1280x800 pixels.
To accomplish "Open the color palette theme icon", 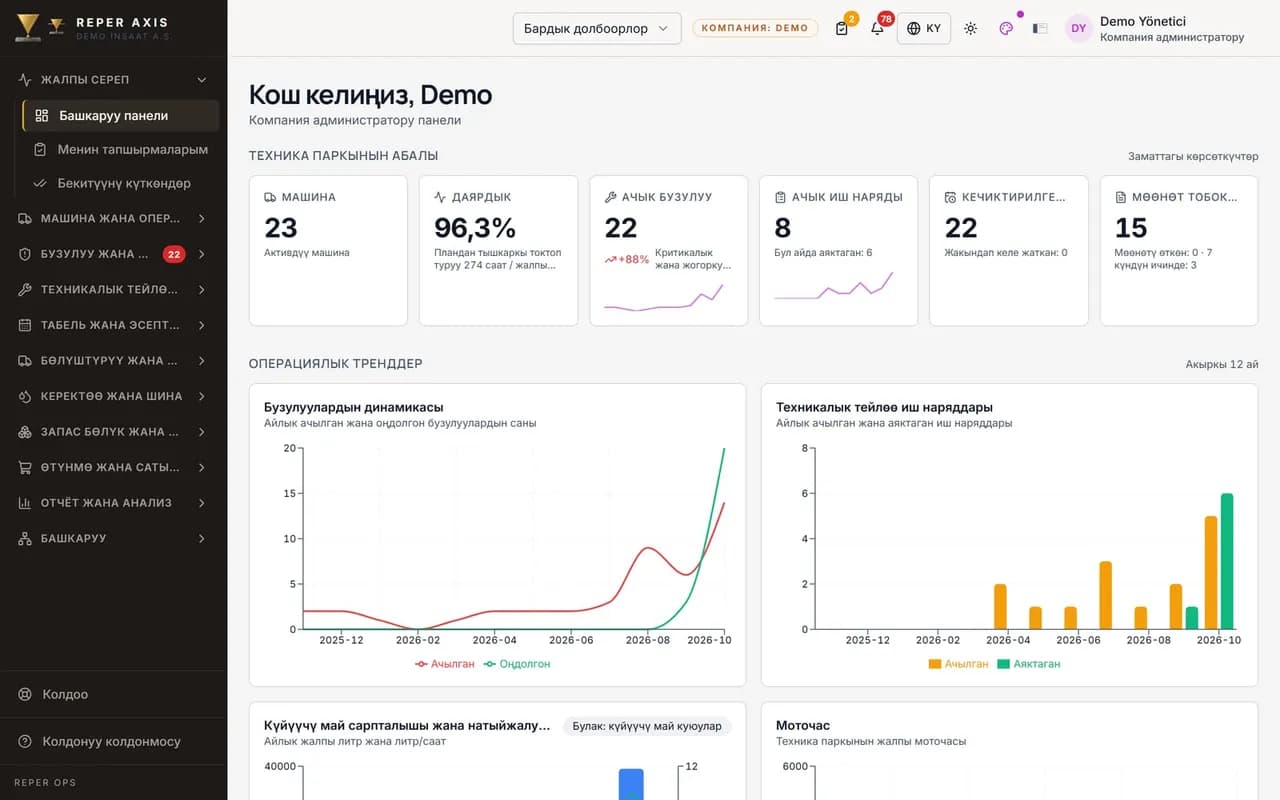I will tap(1006, 28).
